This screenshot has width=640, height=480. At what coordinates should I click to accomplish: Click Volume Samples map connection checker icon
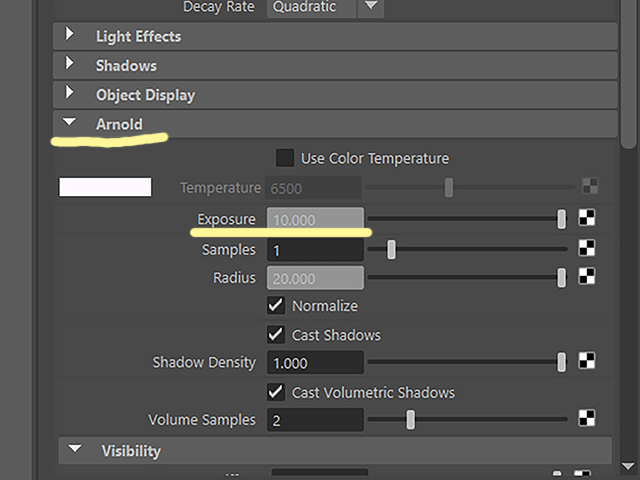tap(587, 418)
